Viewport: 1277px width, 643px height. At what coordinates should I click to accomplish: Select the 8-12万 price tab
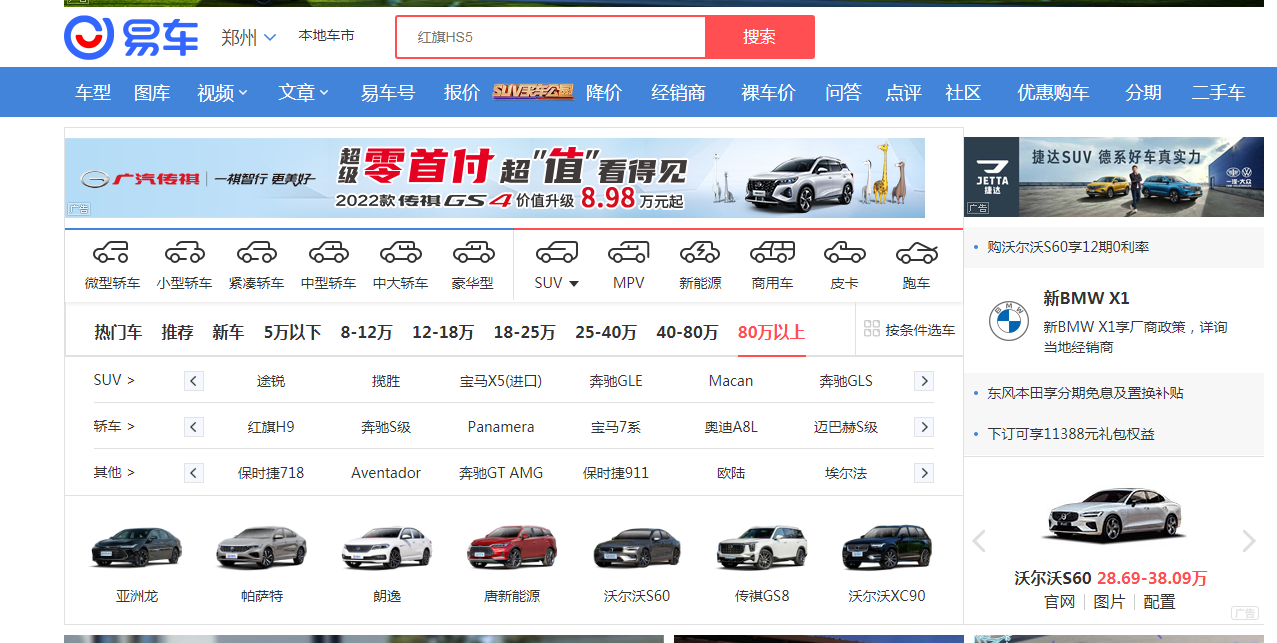click(366, 332)
